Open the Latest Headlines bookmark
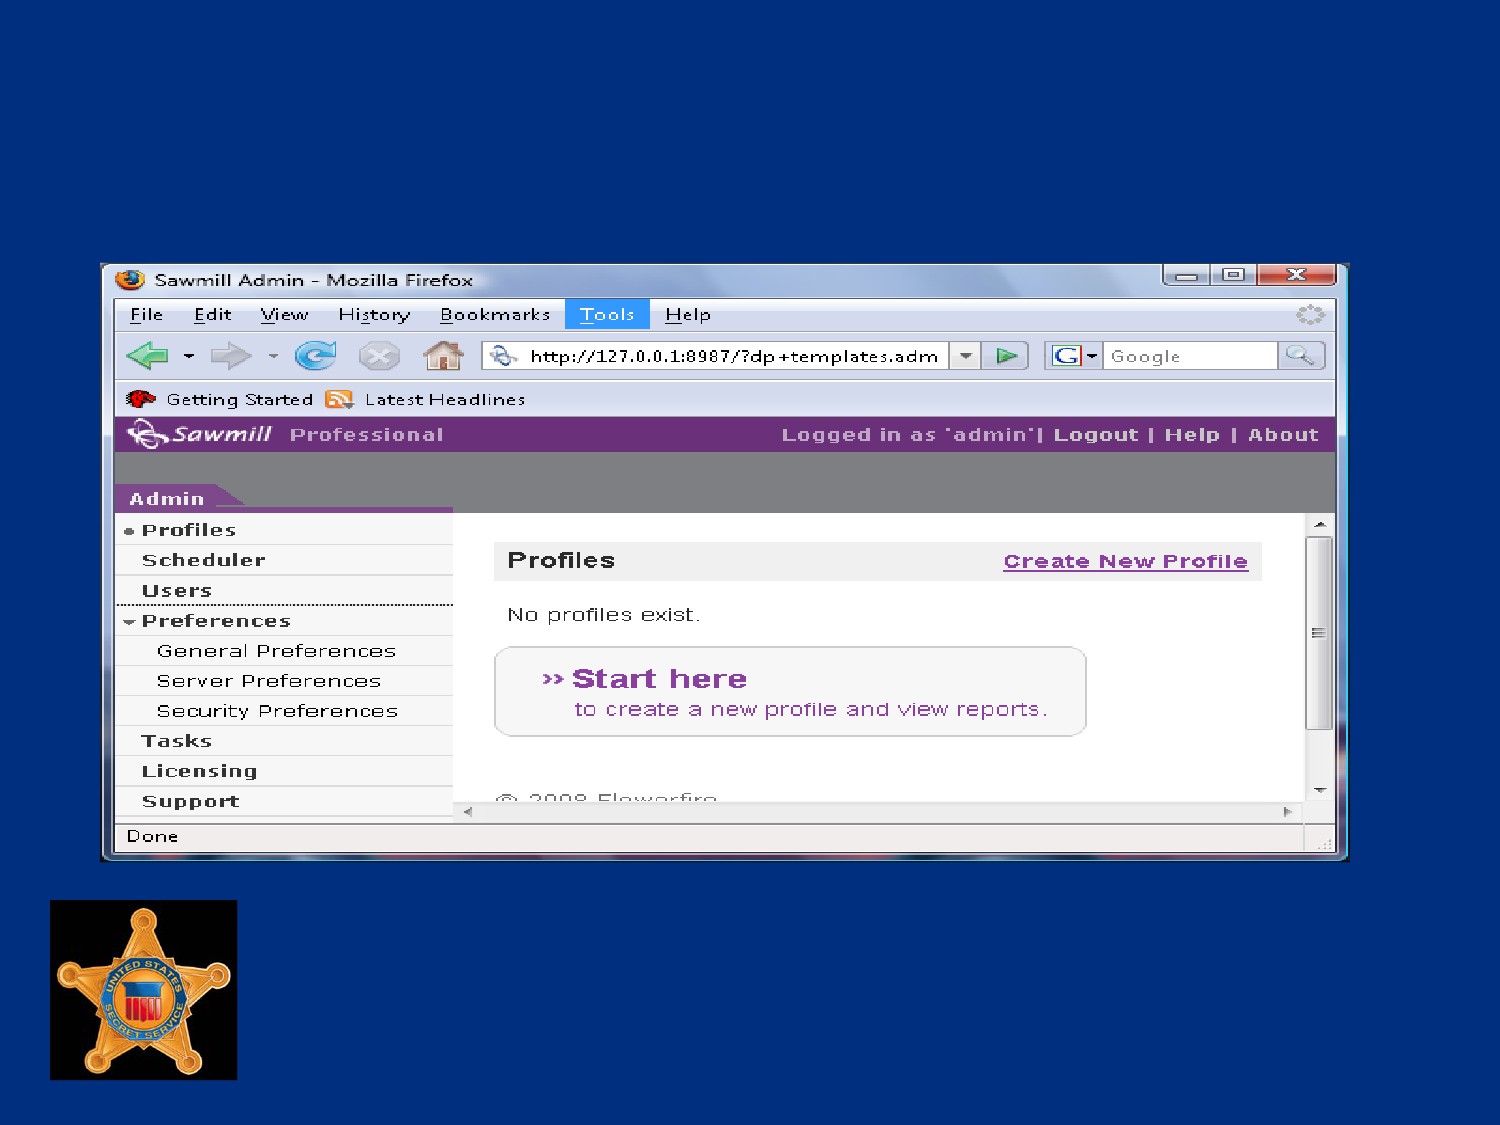Screen dimensions: 1500x1125 445,400
